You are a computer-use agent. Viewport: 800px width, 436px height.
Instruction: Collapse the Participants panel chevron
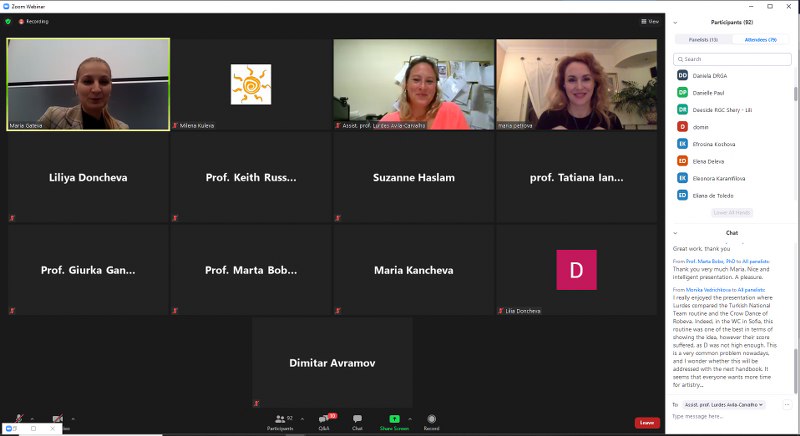675,22
